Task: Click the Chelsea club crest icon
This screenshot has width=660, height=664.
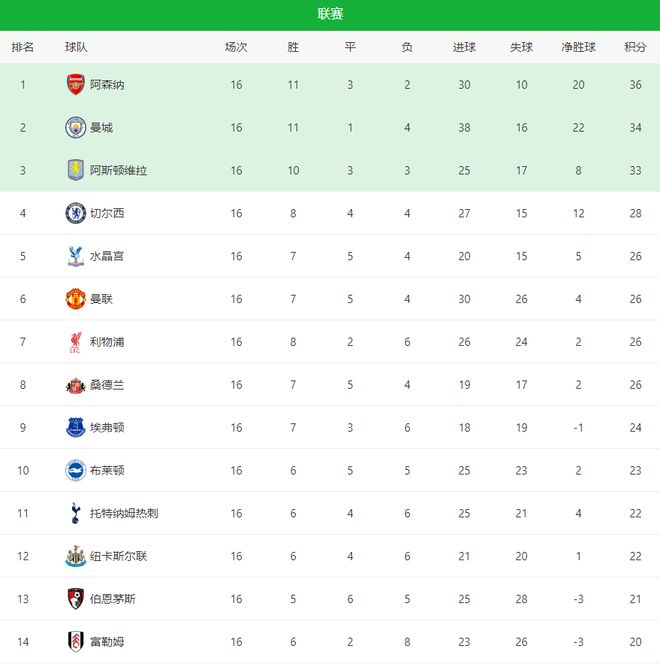Action: click(x=75, y=213)
